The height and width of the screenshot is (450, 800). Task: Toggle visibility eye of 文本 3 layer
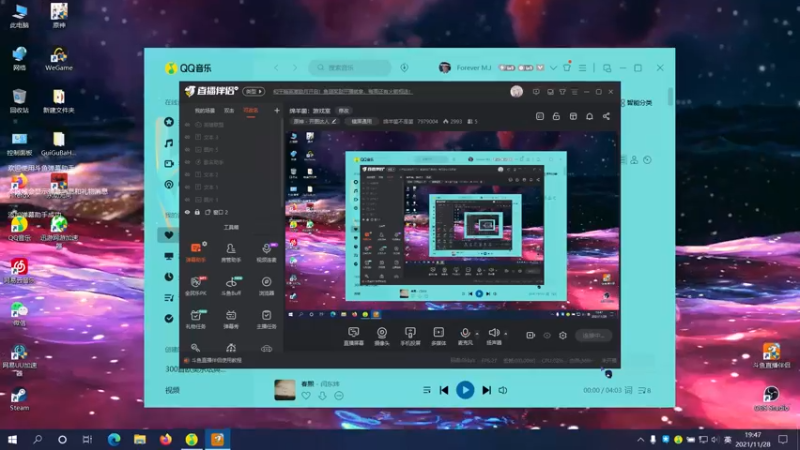click(187, 137)
